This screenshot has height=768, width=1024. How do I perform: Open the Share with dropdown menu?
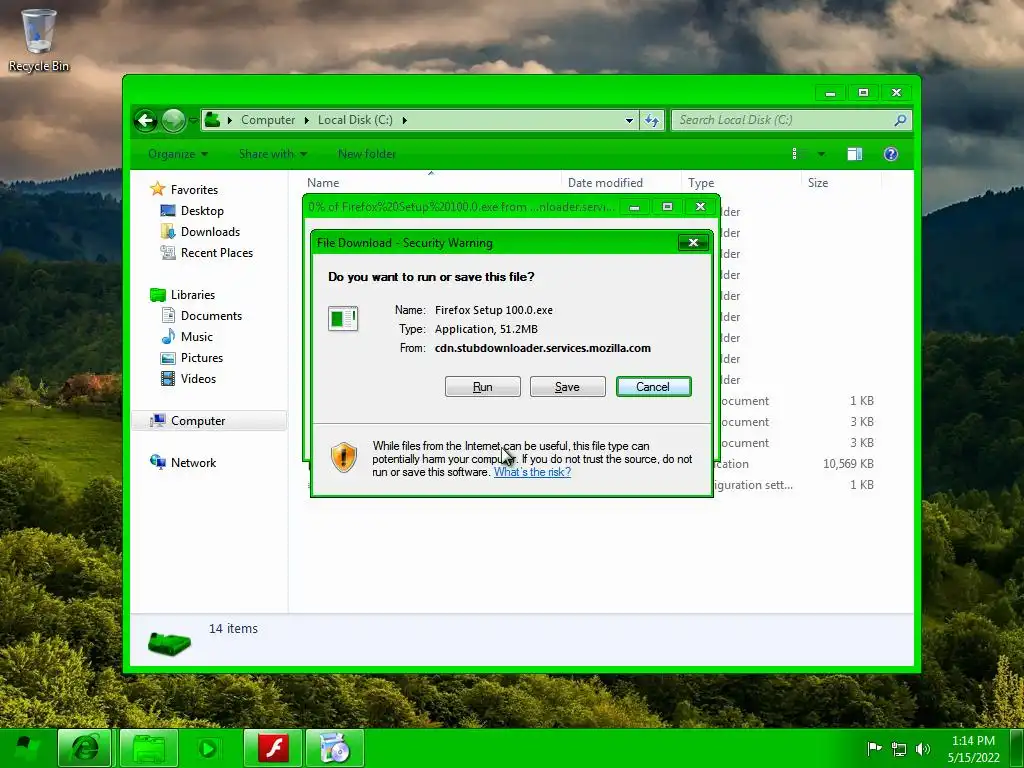[x=272, y=154]
